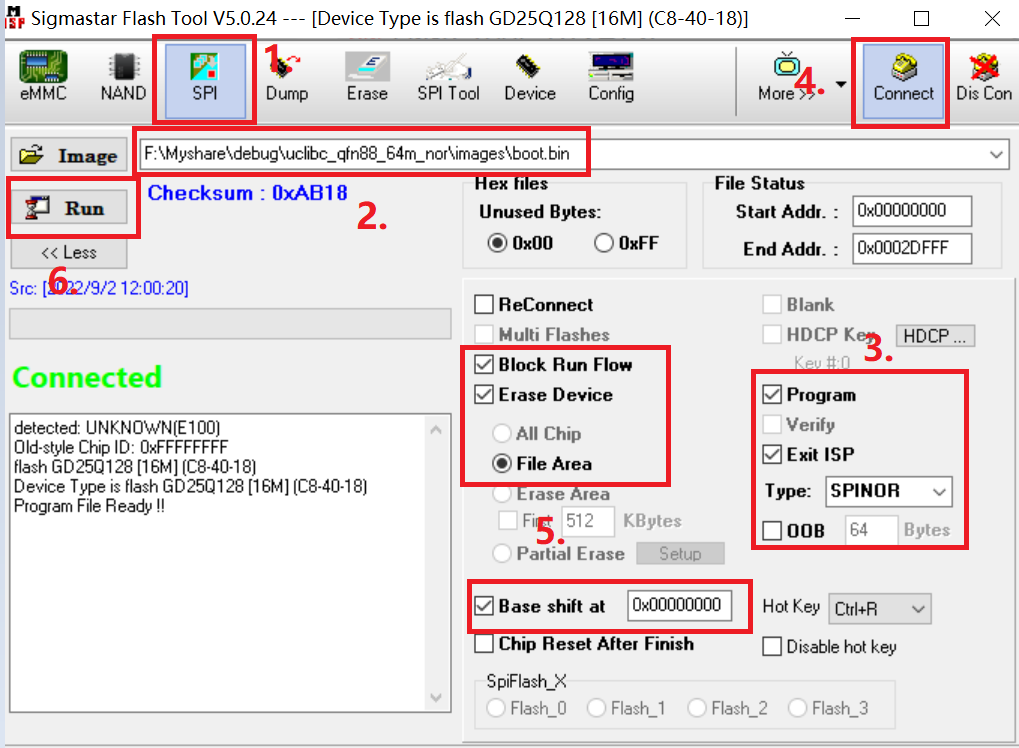Enable the Disable hot key checkbox
Viewport: 1019px width, 748px height.
[772, 647]
